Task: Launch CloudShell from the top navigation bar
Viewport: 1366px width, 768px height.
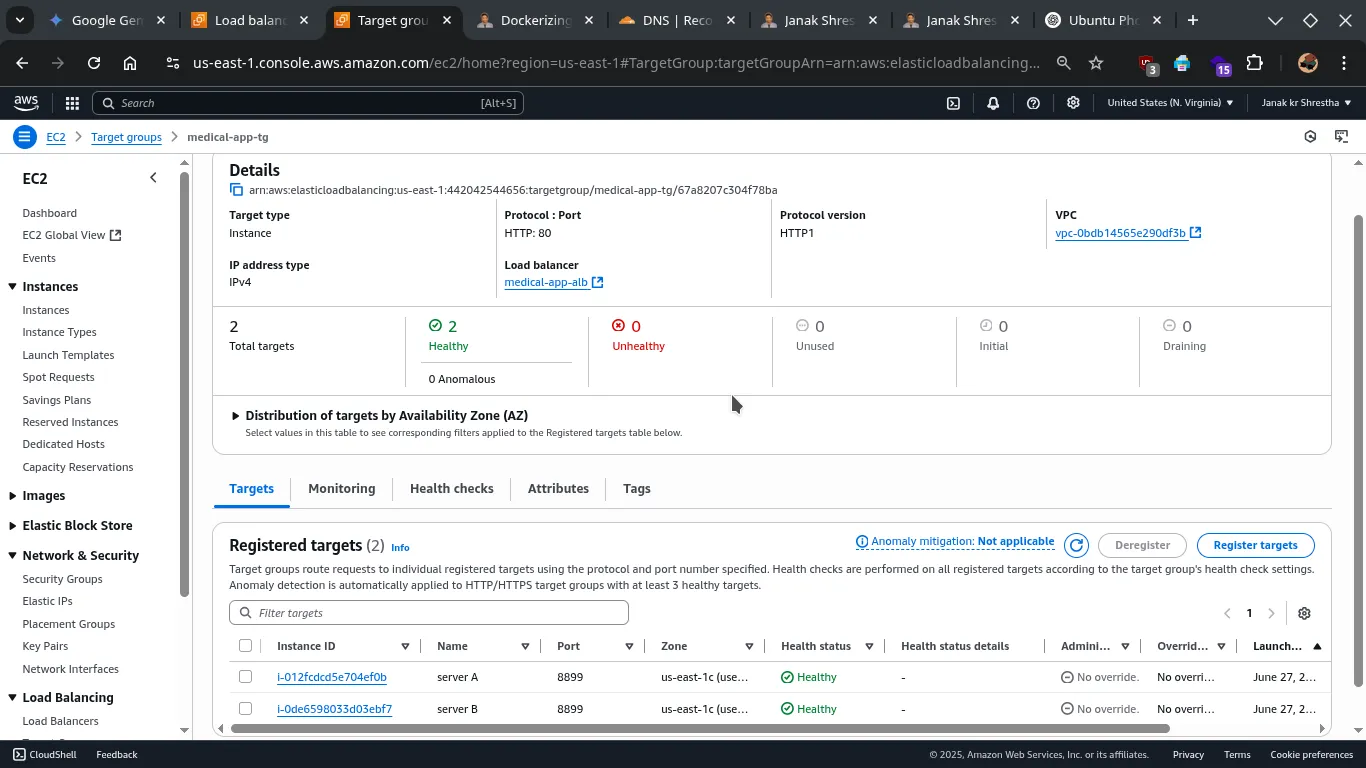Action: click(x=953, y=103)
